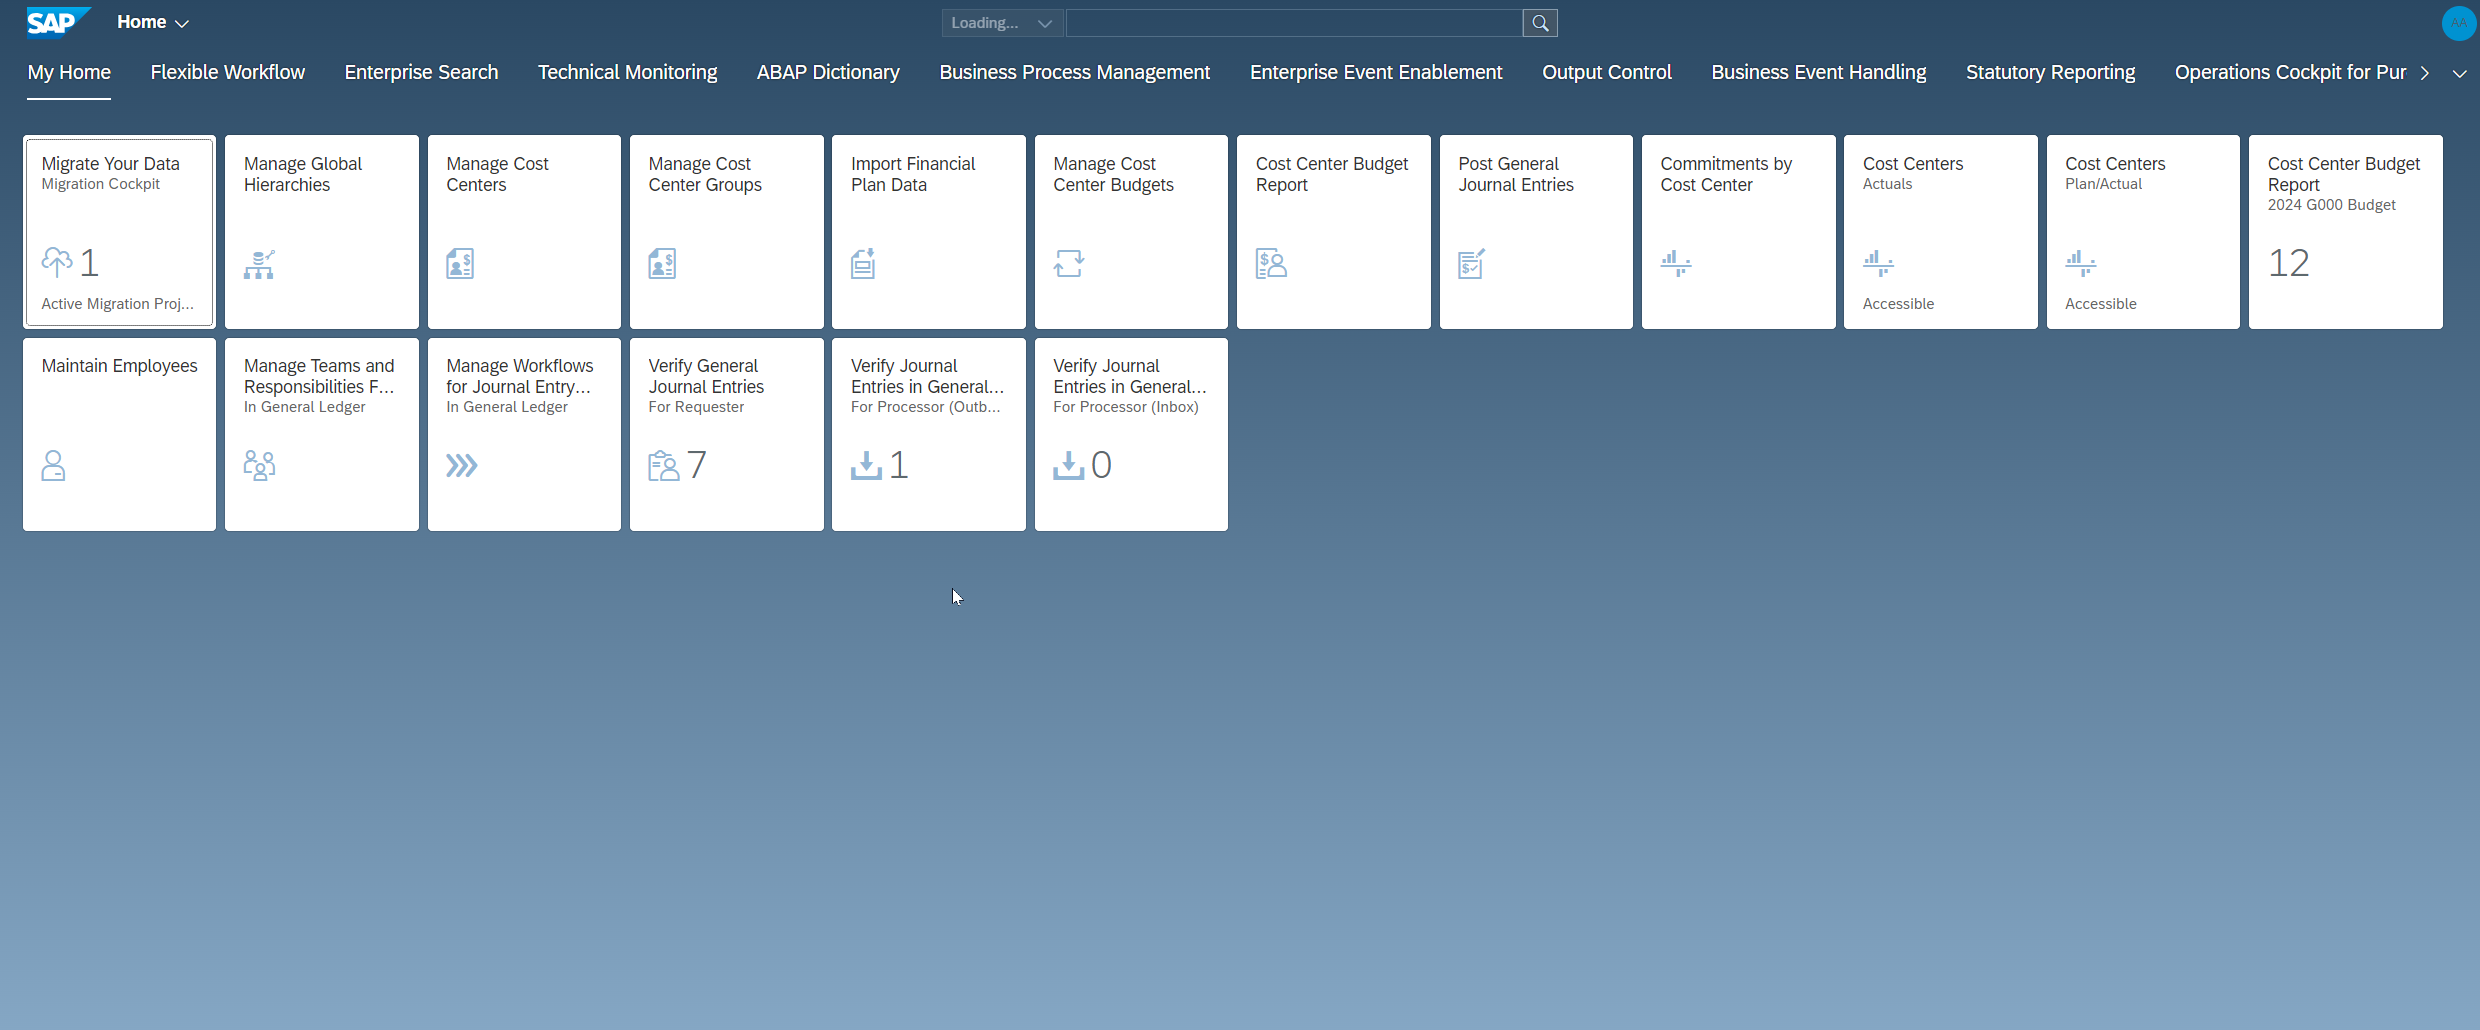Click the magnifier search button
This screenshot has height=1030, width=2480.
(1540, 23)
